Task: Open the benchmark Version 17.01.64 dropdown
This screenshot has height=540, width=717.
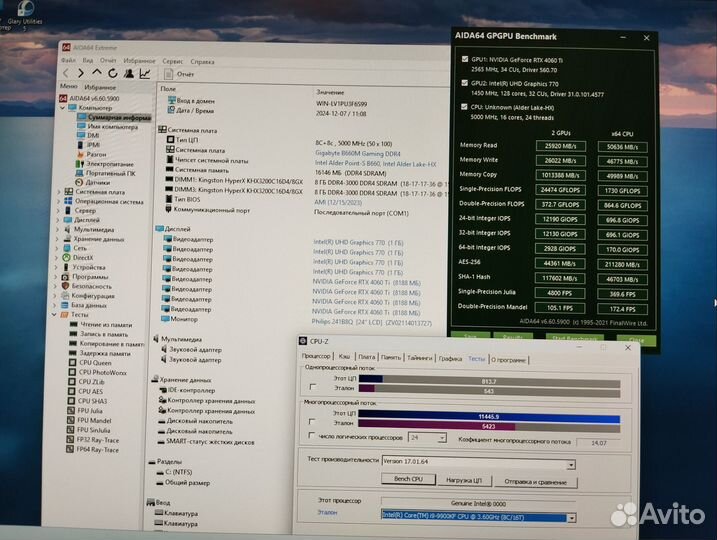Action: tap(571, 465)
